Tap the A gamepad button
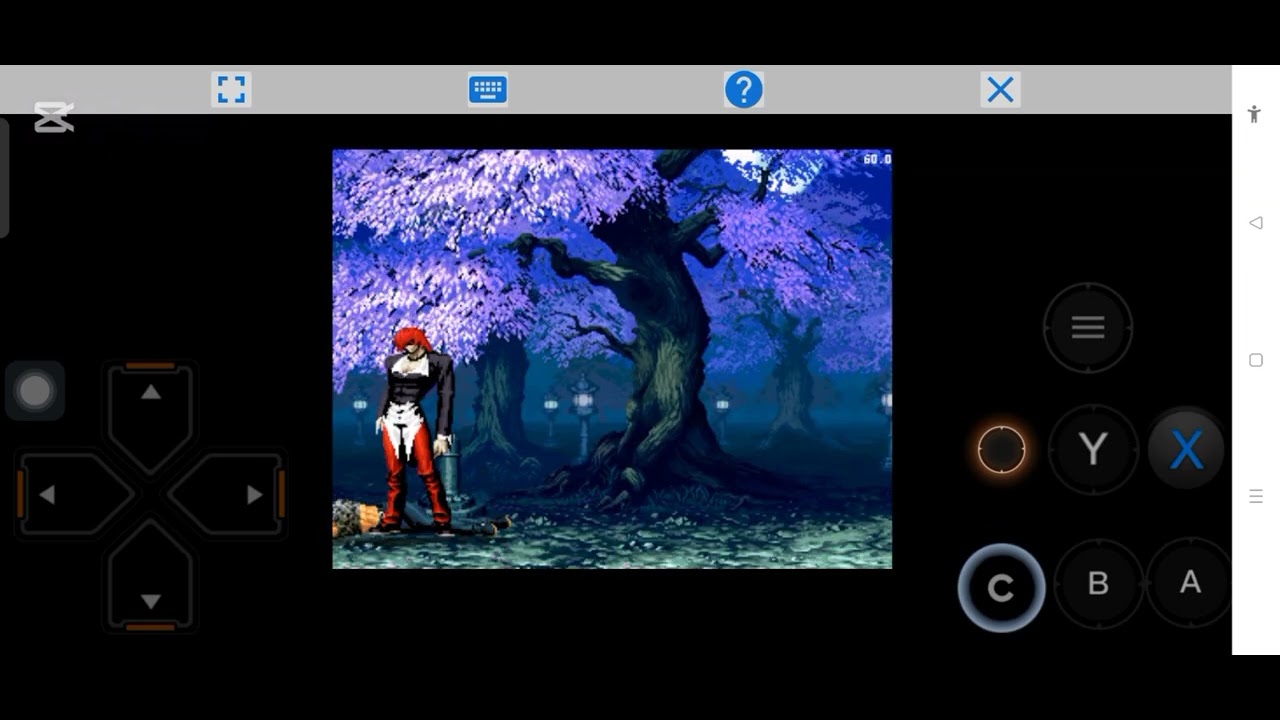Image resolution: width=1280 pixels, height=720 pixels. pyautogui.click(x=1190, y=582)
